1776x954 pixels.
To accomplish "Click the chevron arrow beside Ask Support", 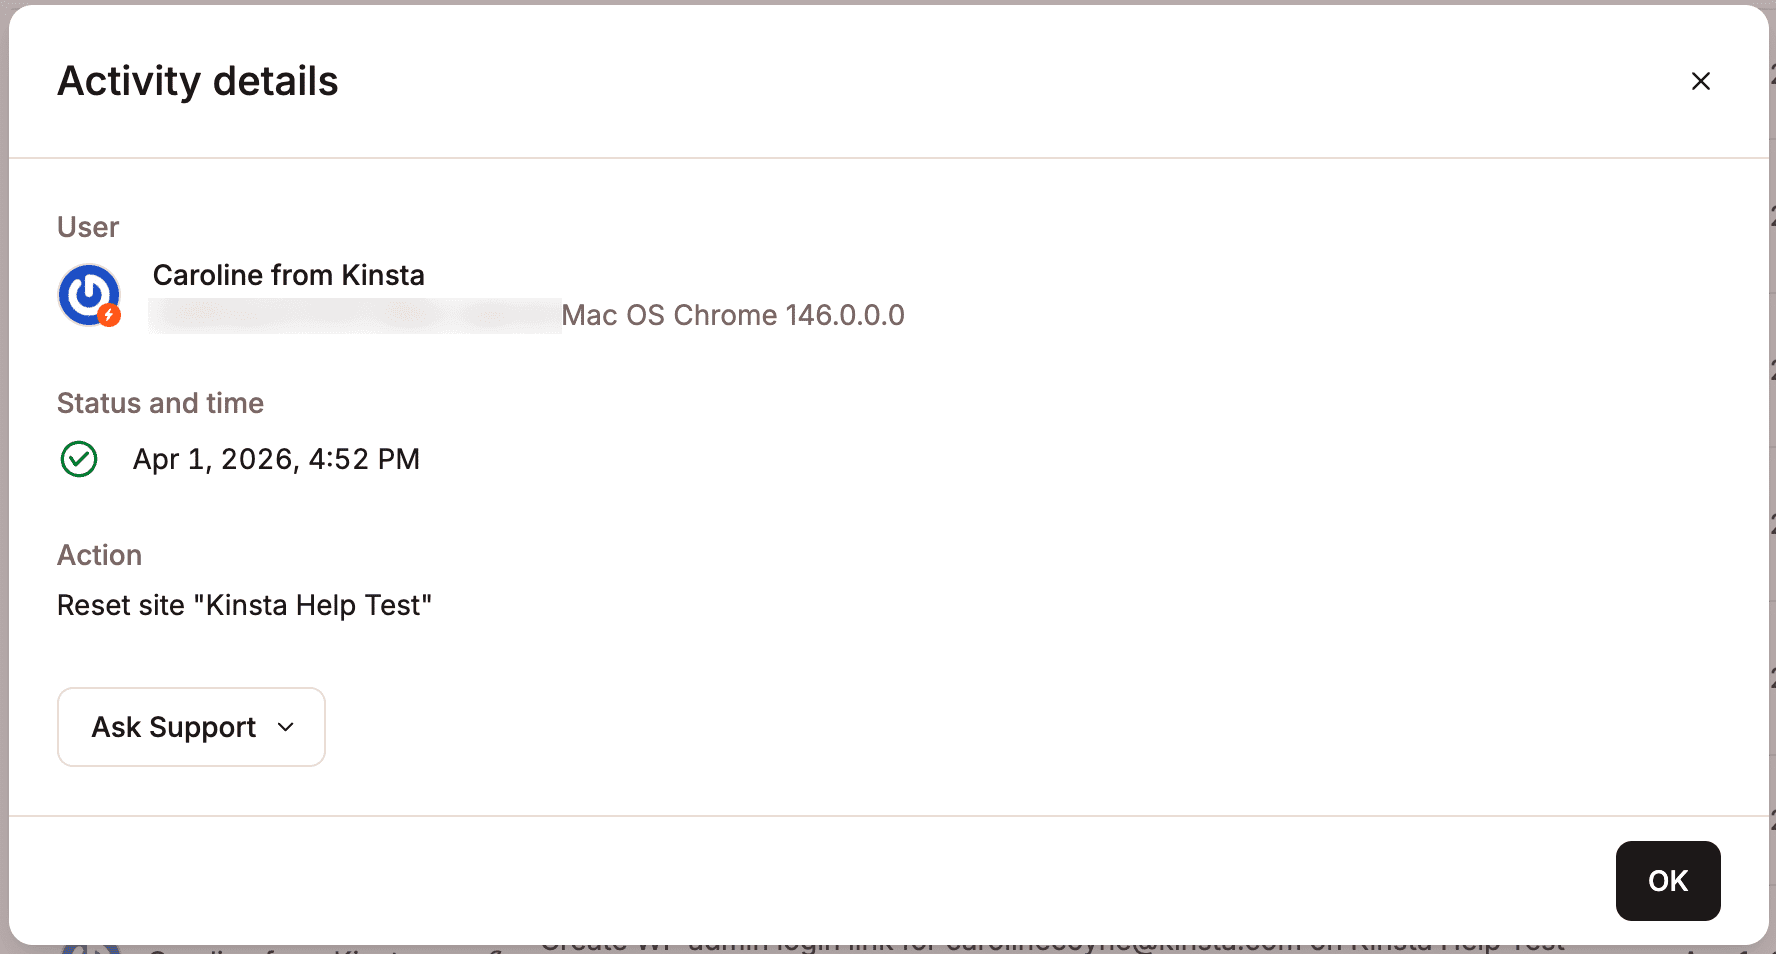I will (x=286, y=727).
